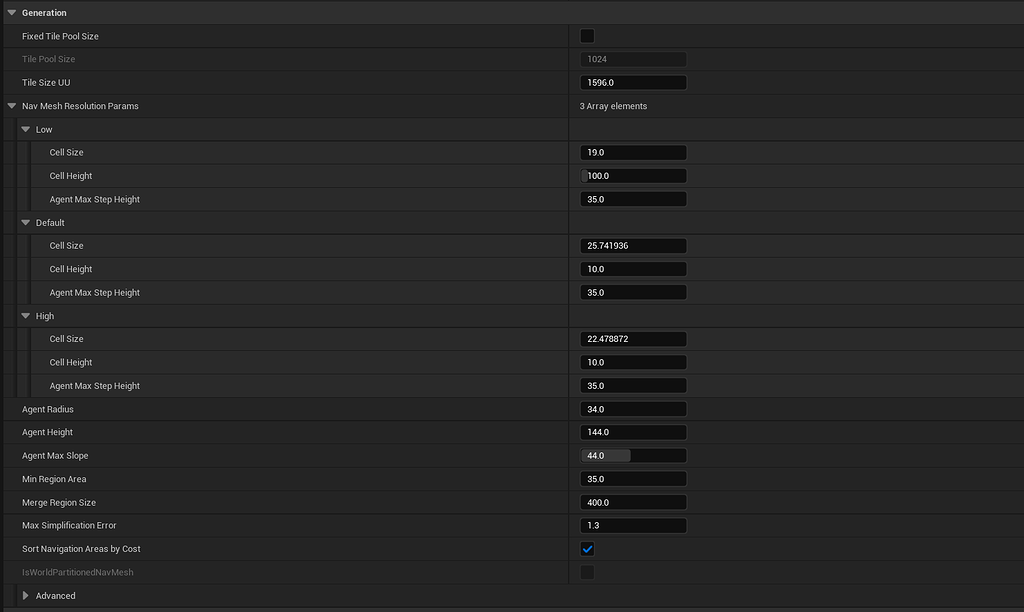Screen dimensions: 1024x612
Task: Edit the Max Simplification Error value
Action: click(x=632, y=524)
